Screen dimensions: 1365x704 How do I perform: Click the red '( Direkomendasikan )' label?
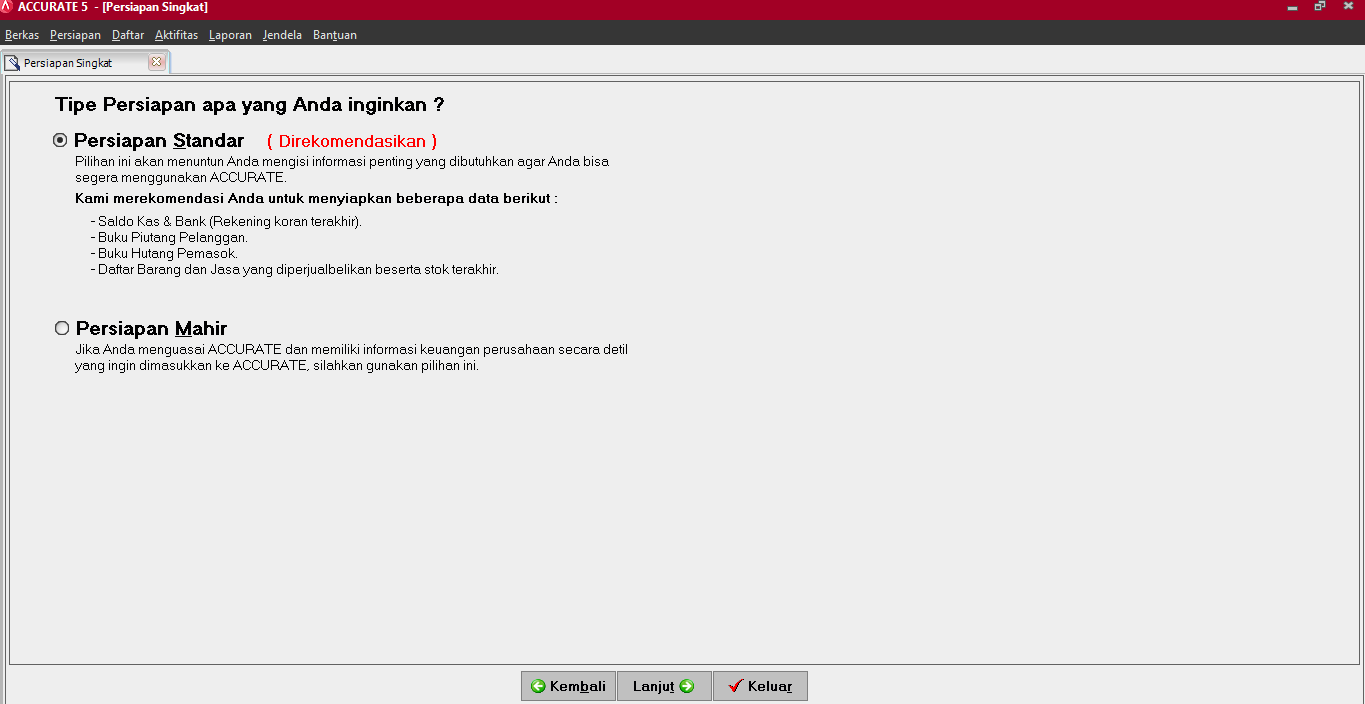click(352, 141)
